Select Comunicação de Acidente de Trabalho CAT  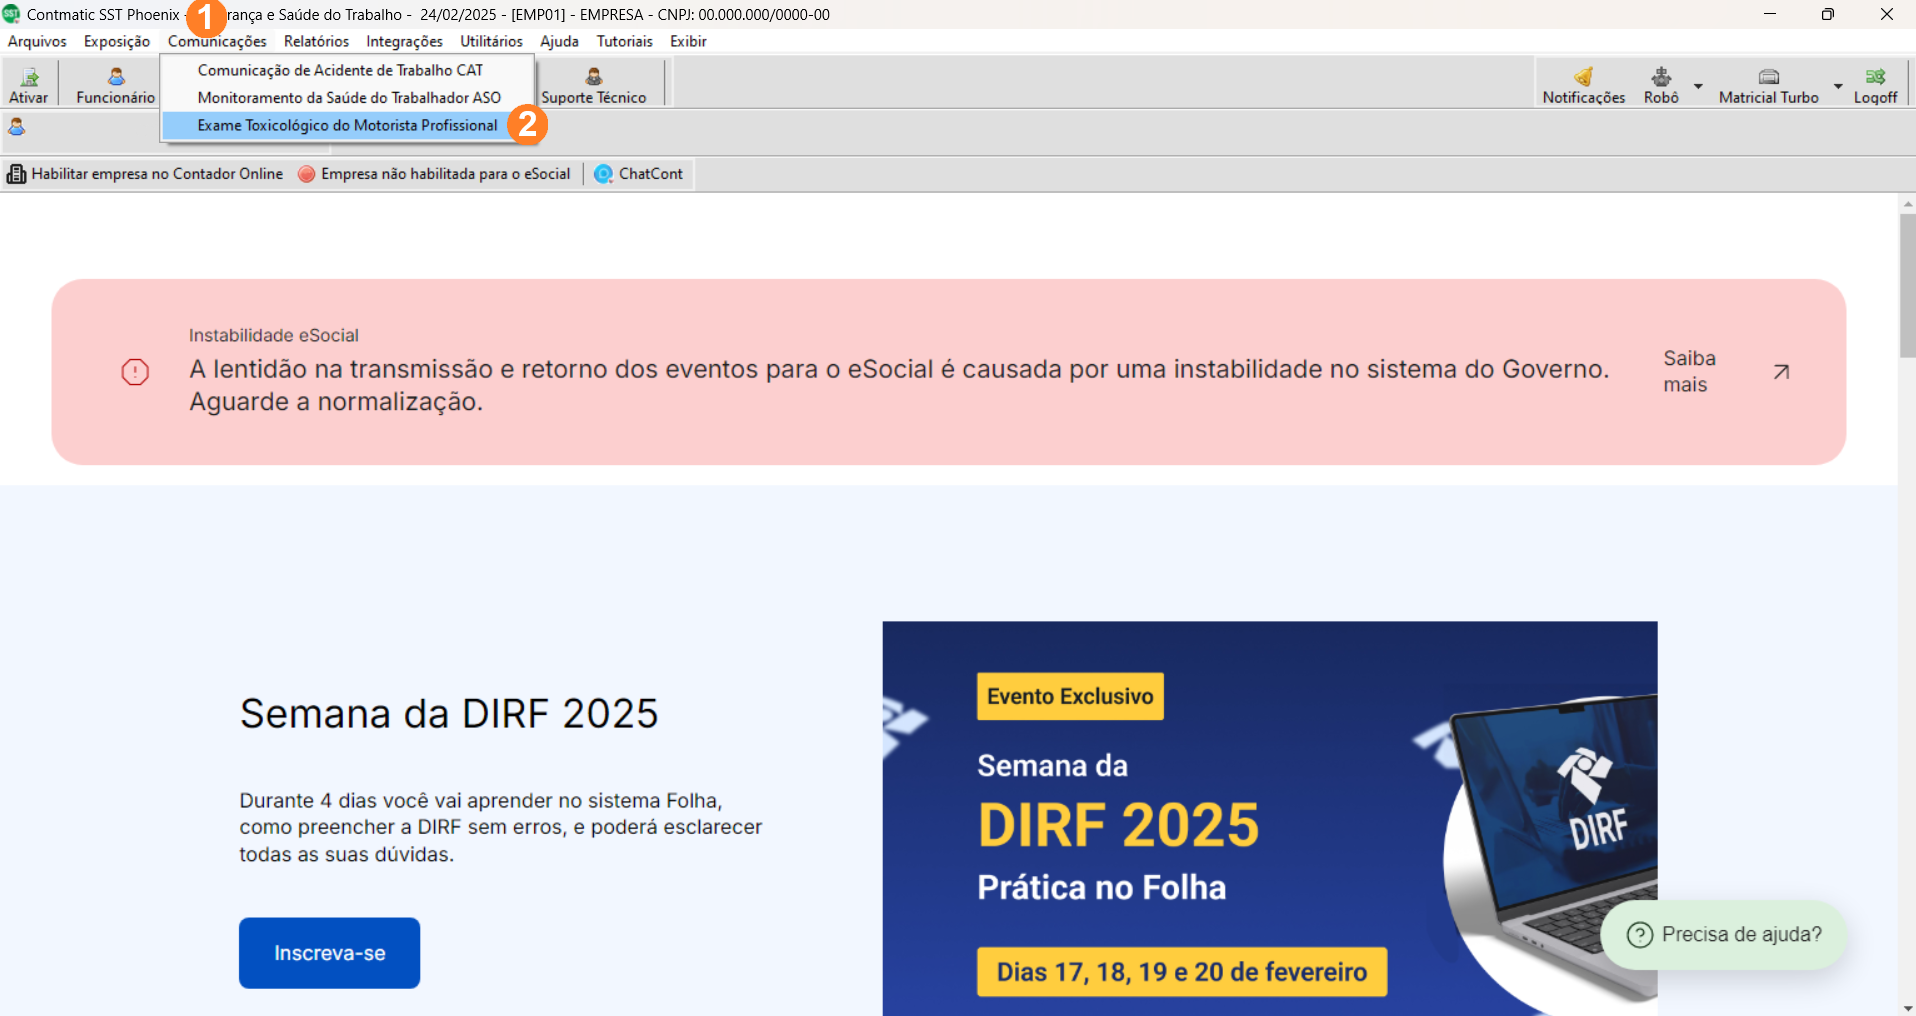click(x=348, y=70)
